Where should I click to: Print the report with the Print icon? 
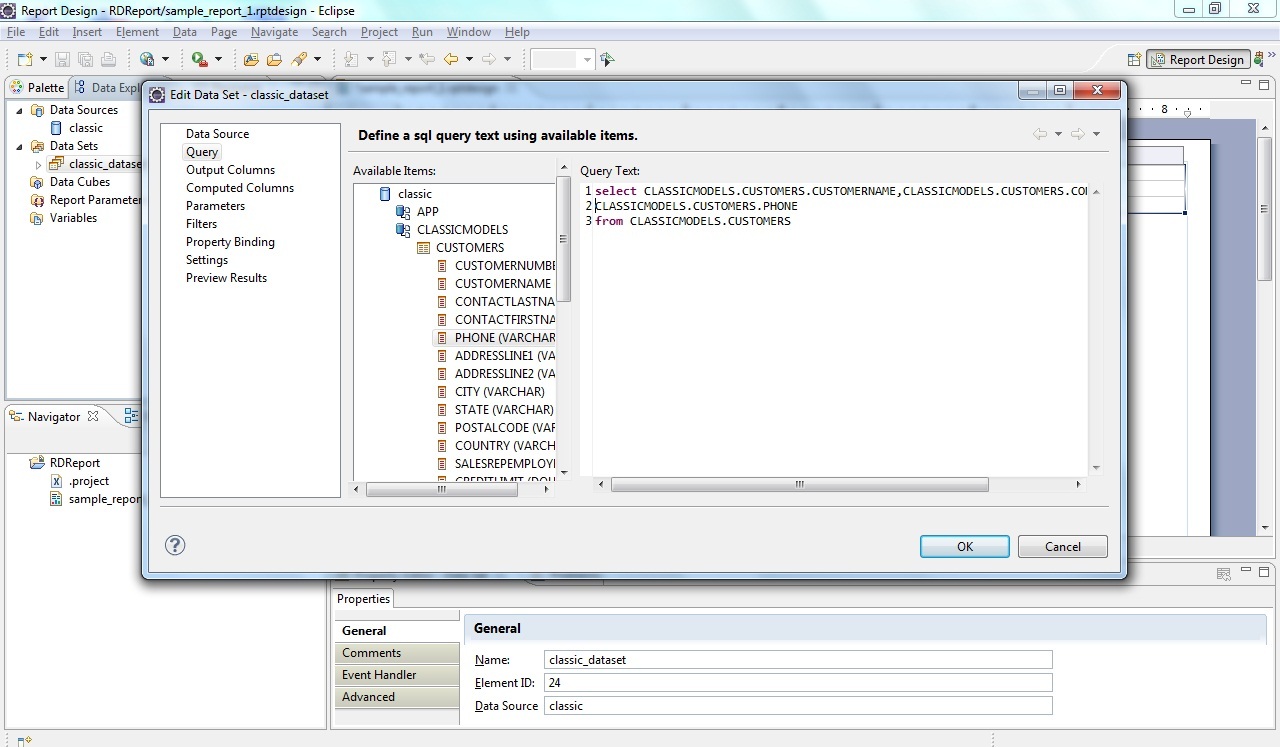pyautogui.click(x=107, y=59)
